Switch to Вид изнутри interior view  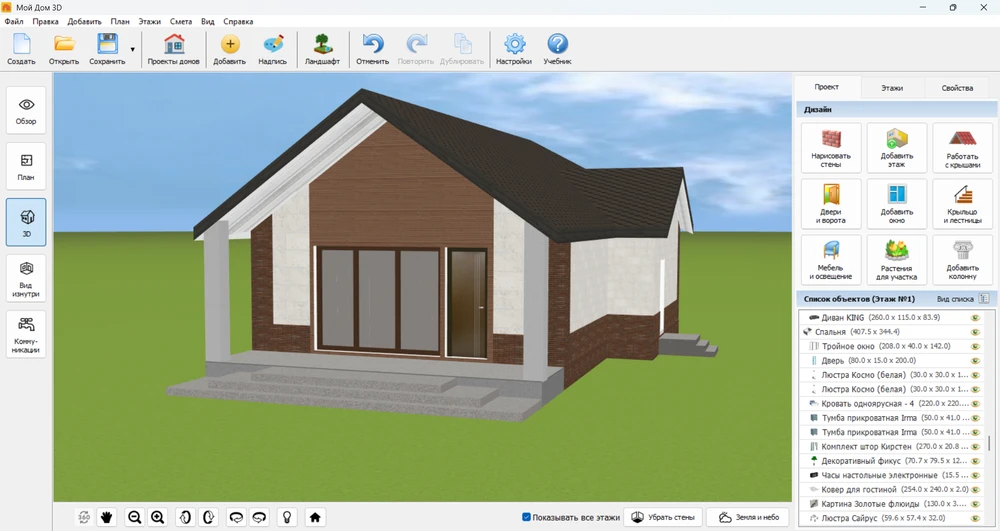26,277
